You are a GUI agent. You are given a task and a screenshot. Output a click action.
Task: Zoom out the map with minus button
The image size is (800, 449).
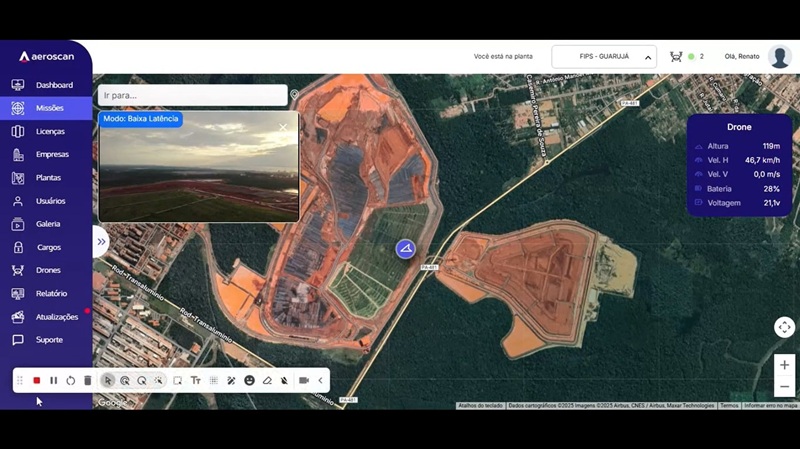pyautogui.click(x=784, y=386)
